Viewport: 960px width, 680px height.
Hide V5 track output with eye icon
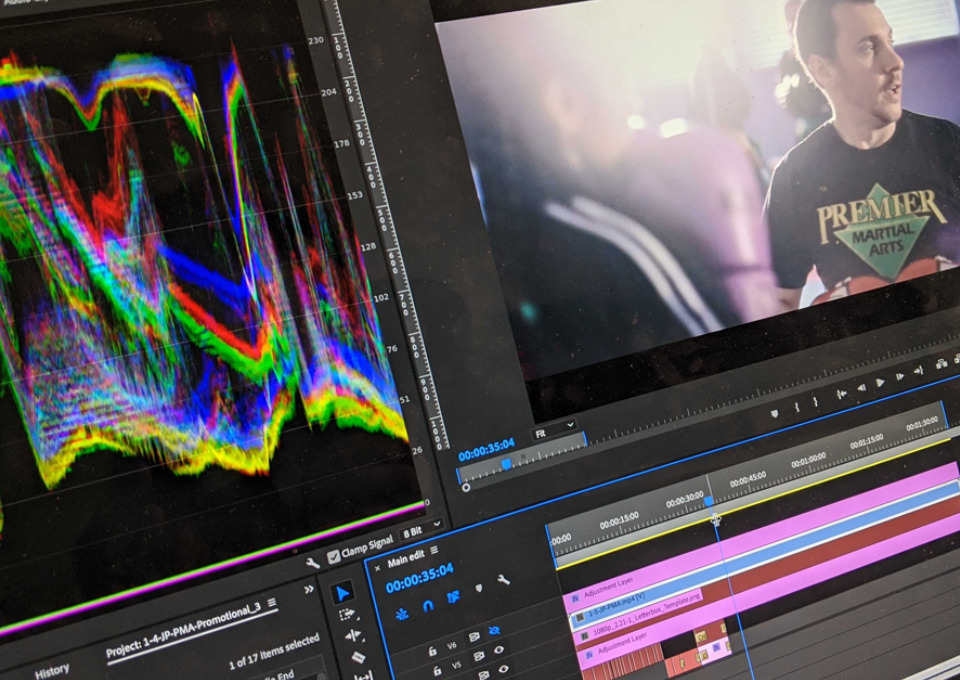499,650
